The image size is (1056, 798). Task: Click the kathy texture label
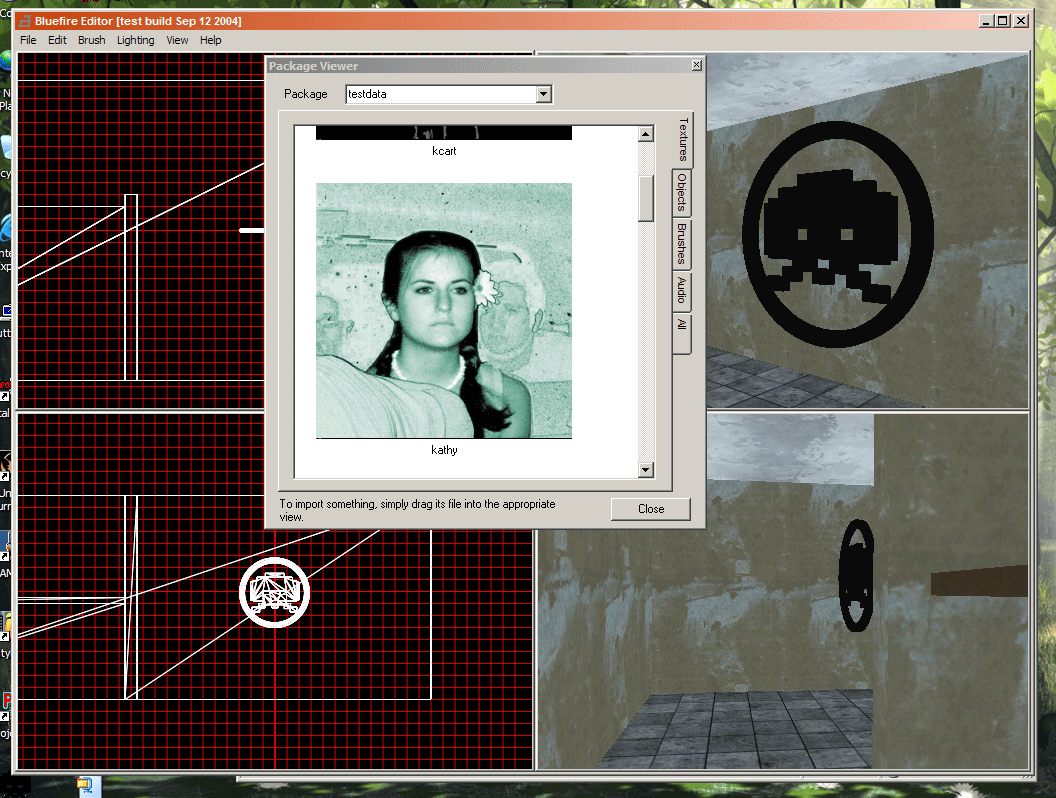tap(444, 450)
